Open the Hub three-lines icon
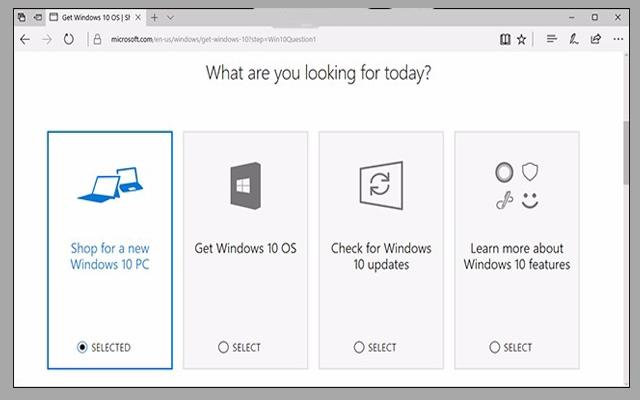Screen dimensions: 640x400 point(552,39)
